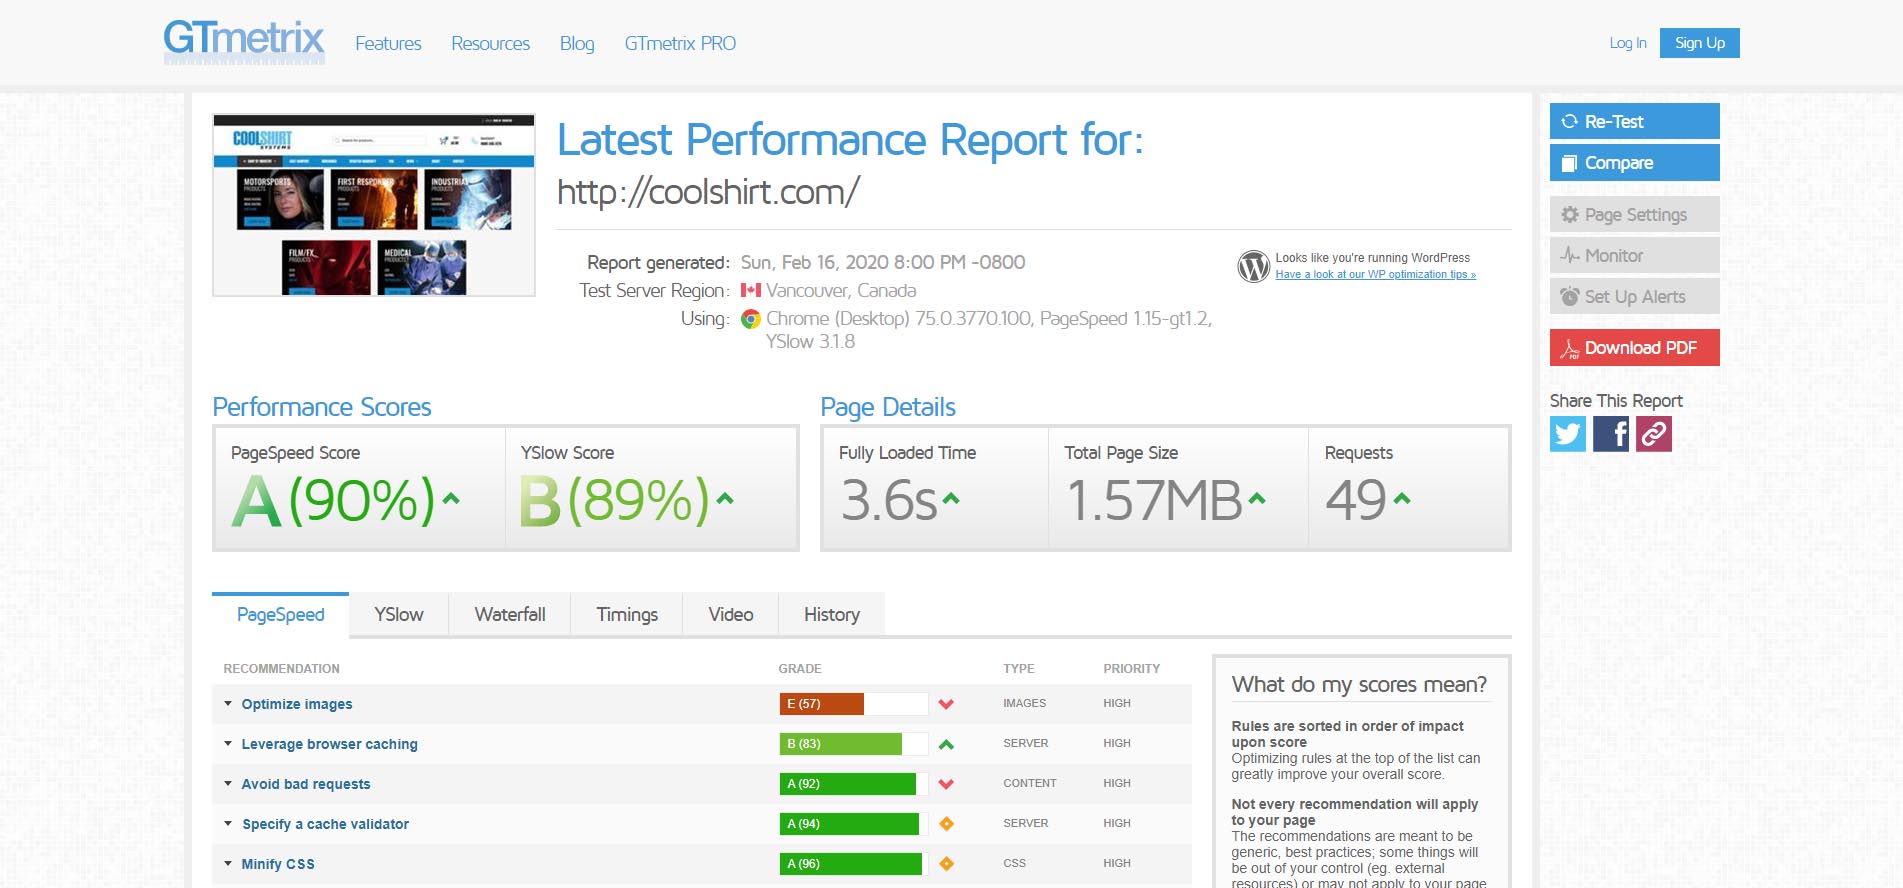
Task: Open Features in top navigation
Action: 388,43
